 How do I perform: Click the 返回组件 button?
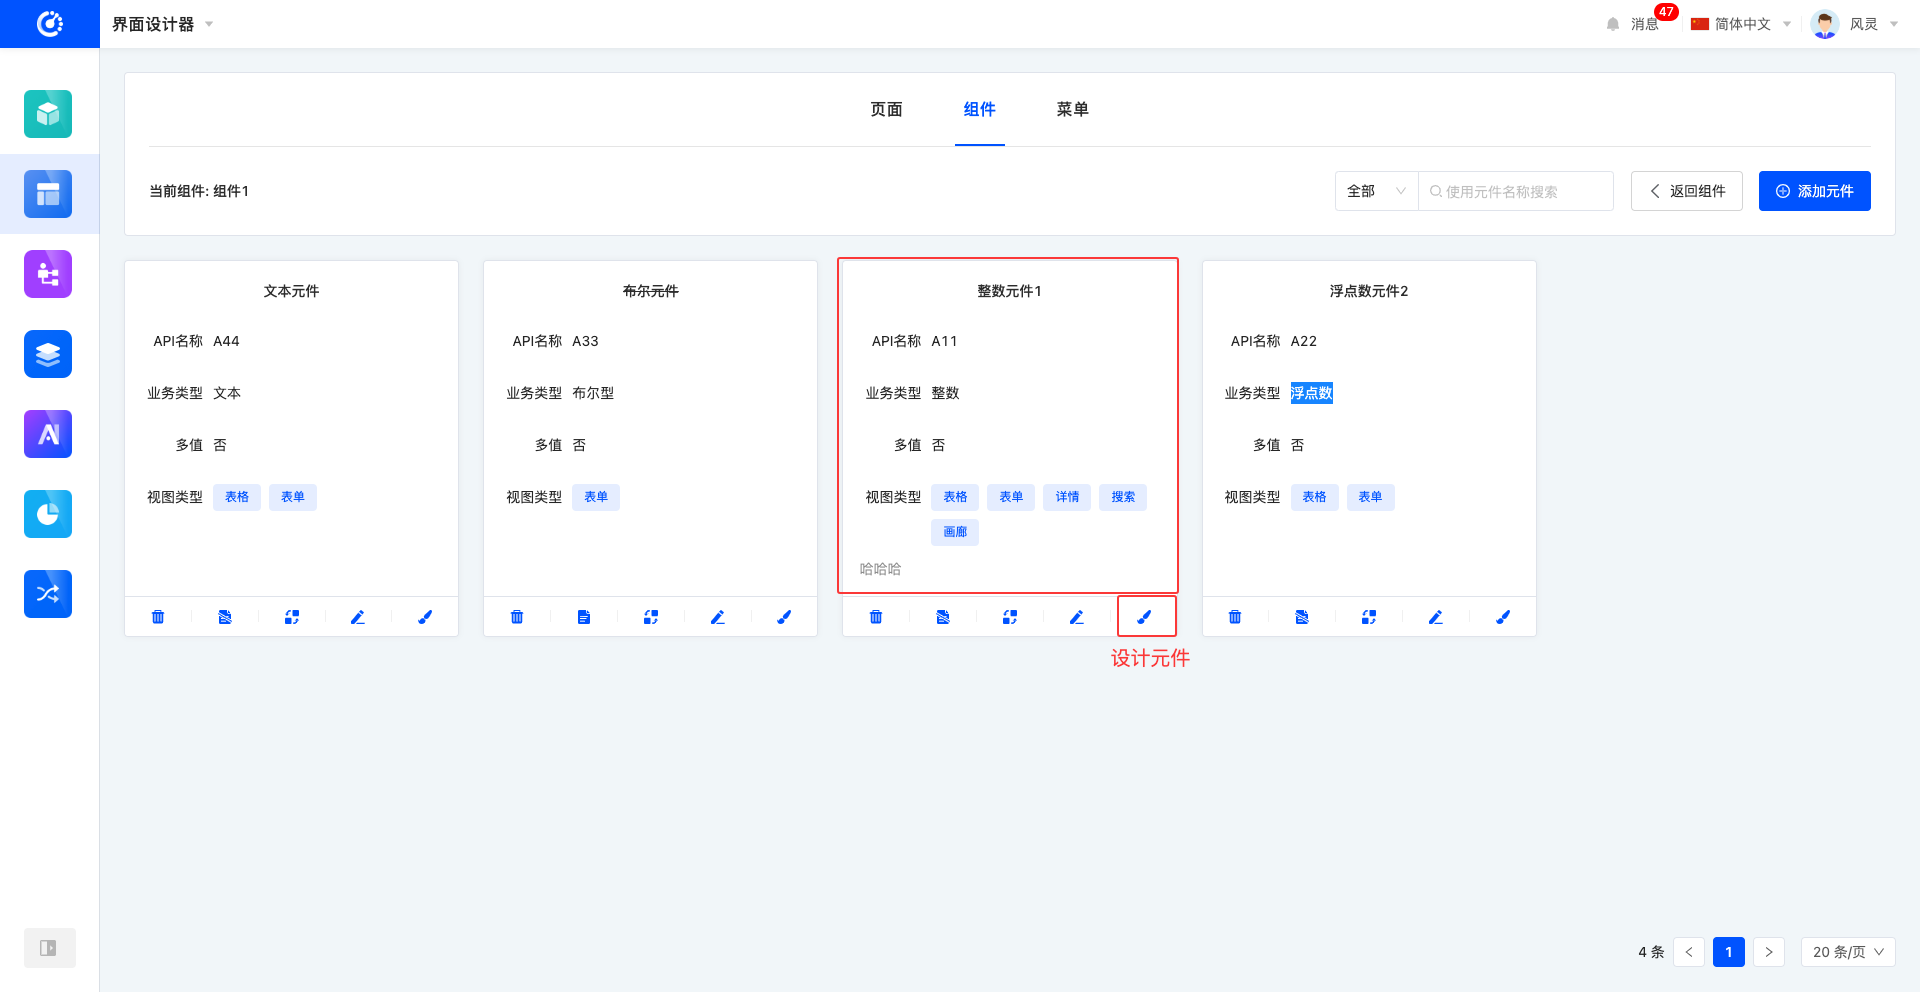pos(1686,191)
